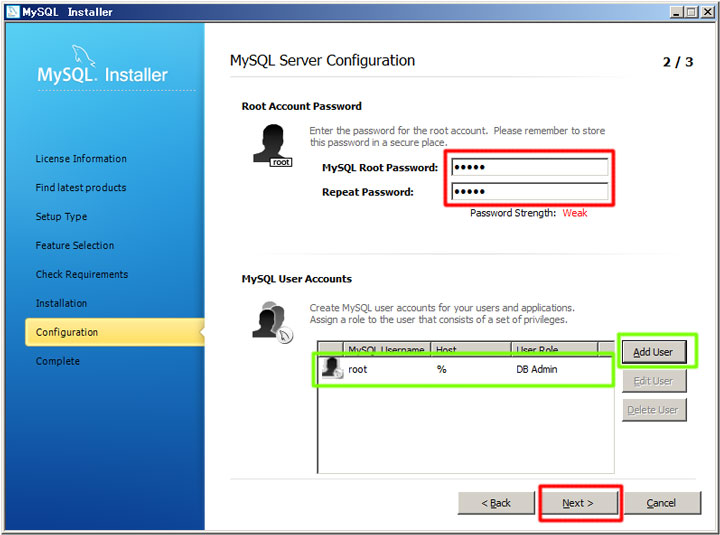This screenshot has height=535, width=720.
Task: Select the Complete step in sidebar
Action: pyautogui.click(x=58, y=361)
